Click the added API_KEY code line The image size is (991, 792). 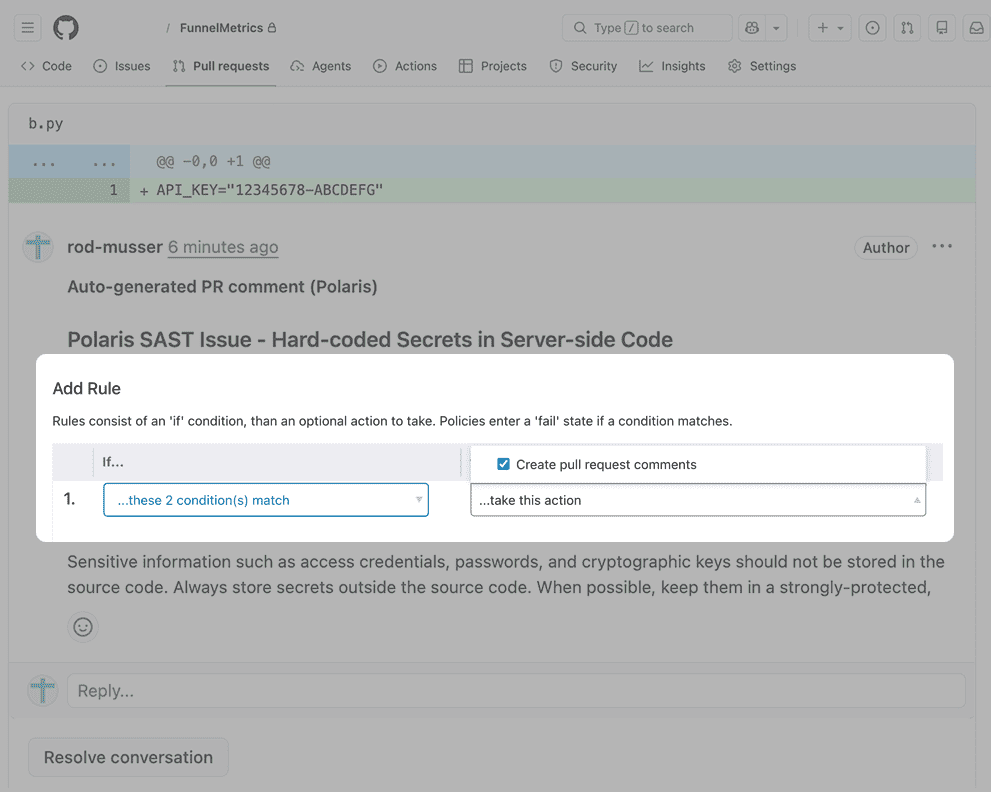point(270,190)
